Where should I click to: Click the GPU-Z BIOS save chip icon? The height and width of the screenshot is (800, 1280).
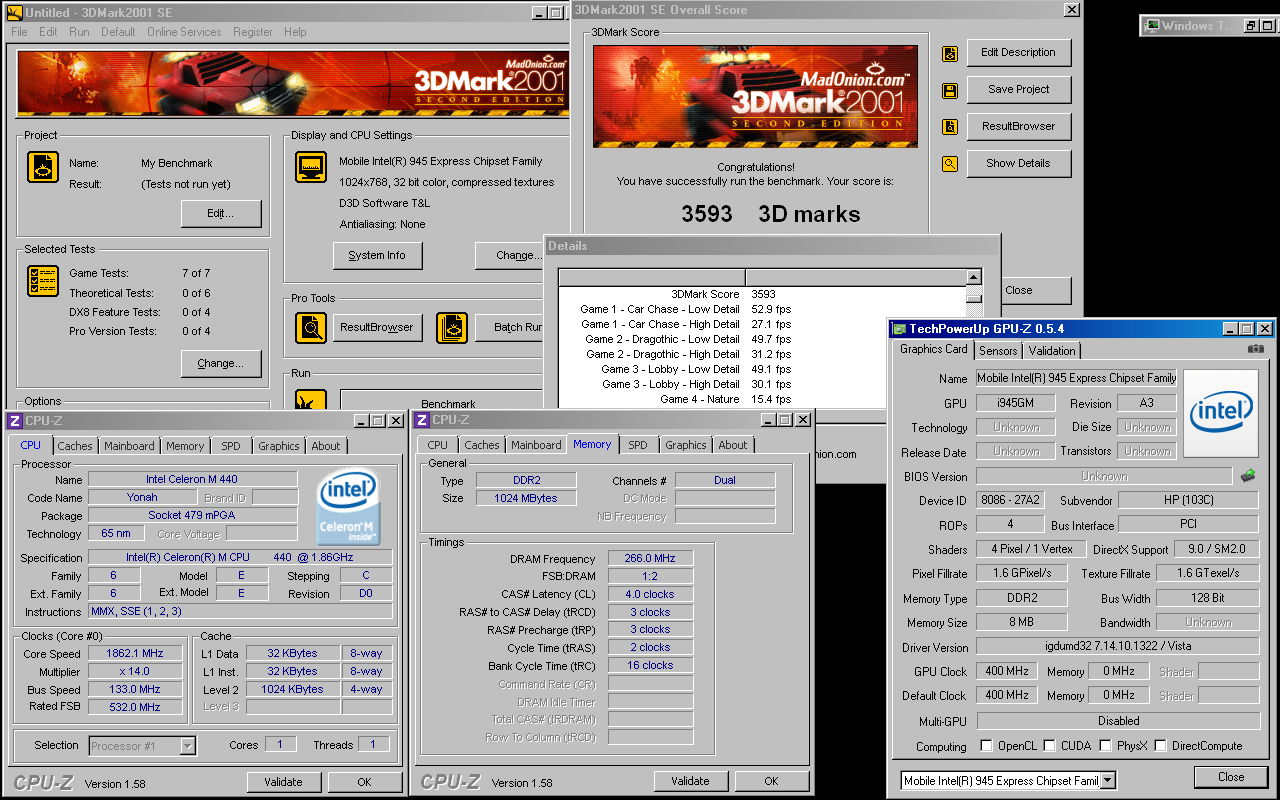(x=1248, y=476)
